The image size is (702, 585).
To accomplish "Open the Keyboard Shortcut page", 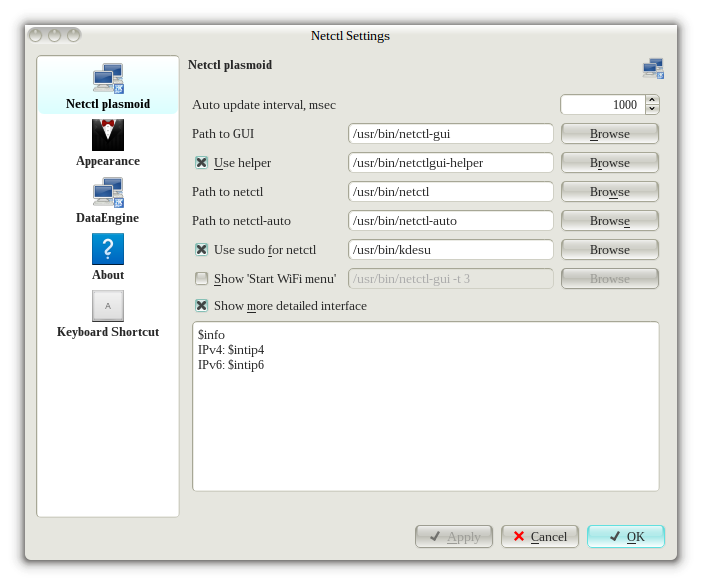I will 107,306.
